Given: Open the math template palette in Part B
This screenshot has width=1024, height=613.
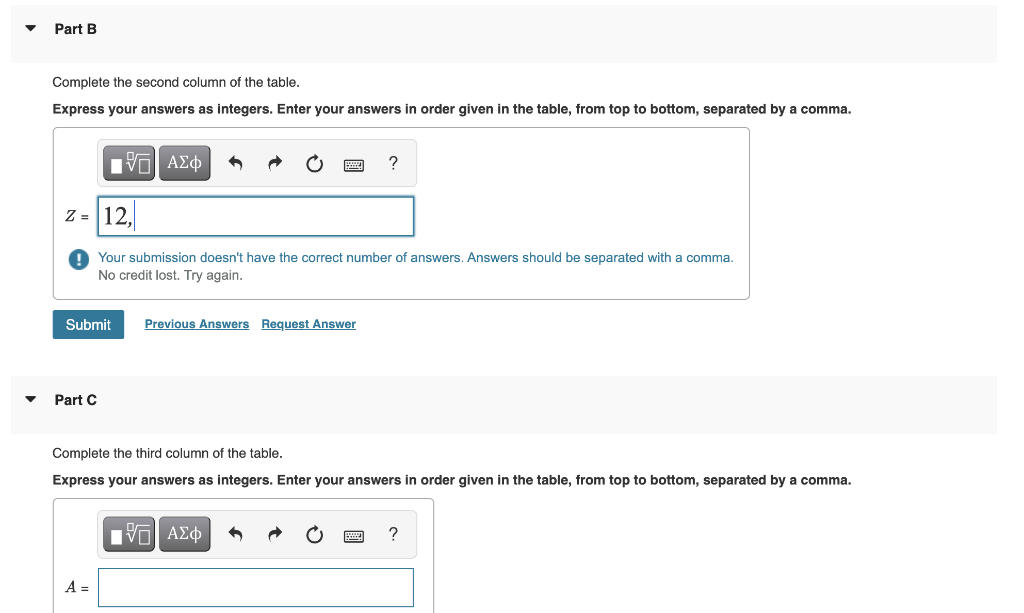Looking at the screenshot, I should (x=127, y=162).
